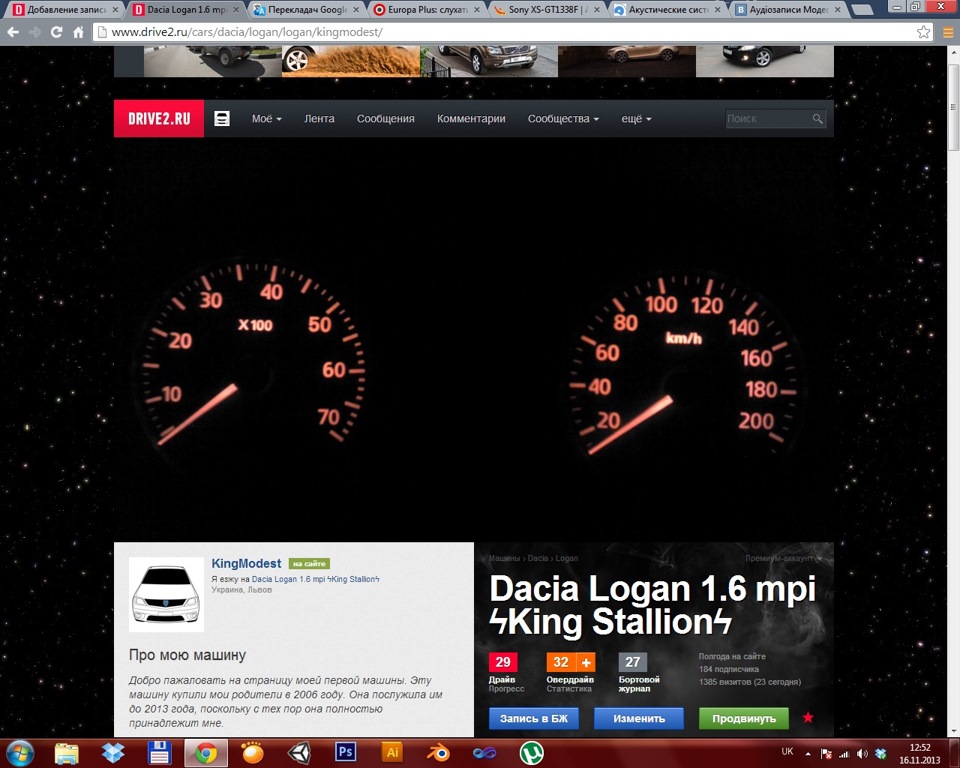This screenshot has width=960, height=768.
Task: Open the list icon next to DRIVE2.RU logo
Action: point(222,118)
